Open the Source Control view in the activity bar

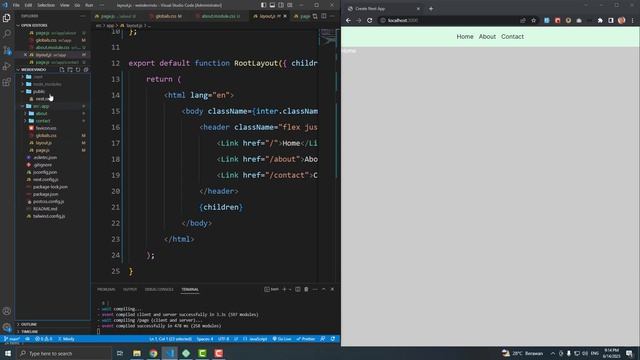coord(7,50)
